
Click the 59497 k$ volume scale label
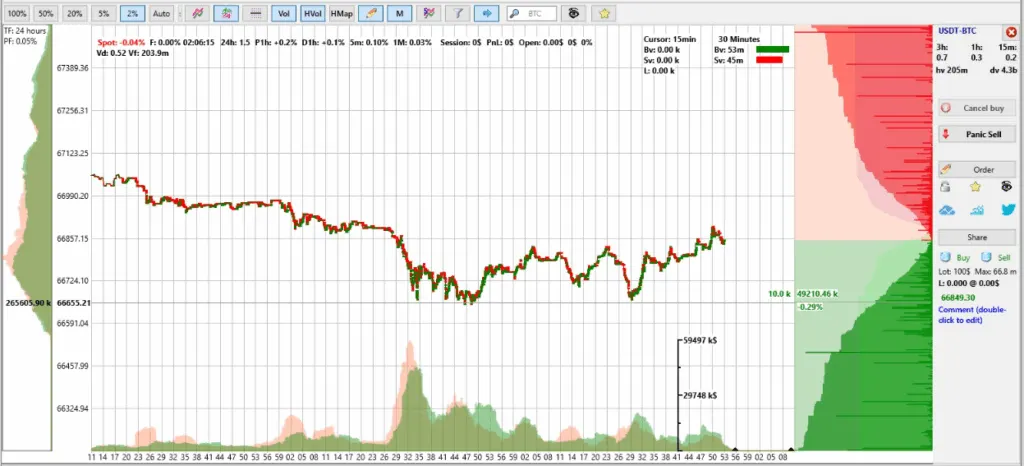point(700,340)
